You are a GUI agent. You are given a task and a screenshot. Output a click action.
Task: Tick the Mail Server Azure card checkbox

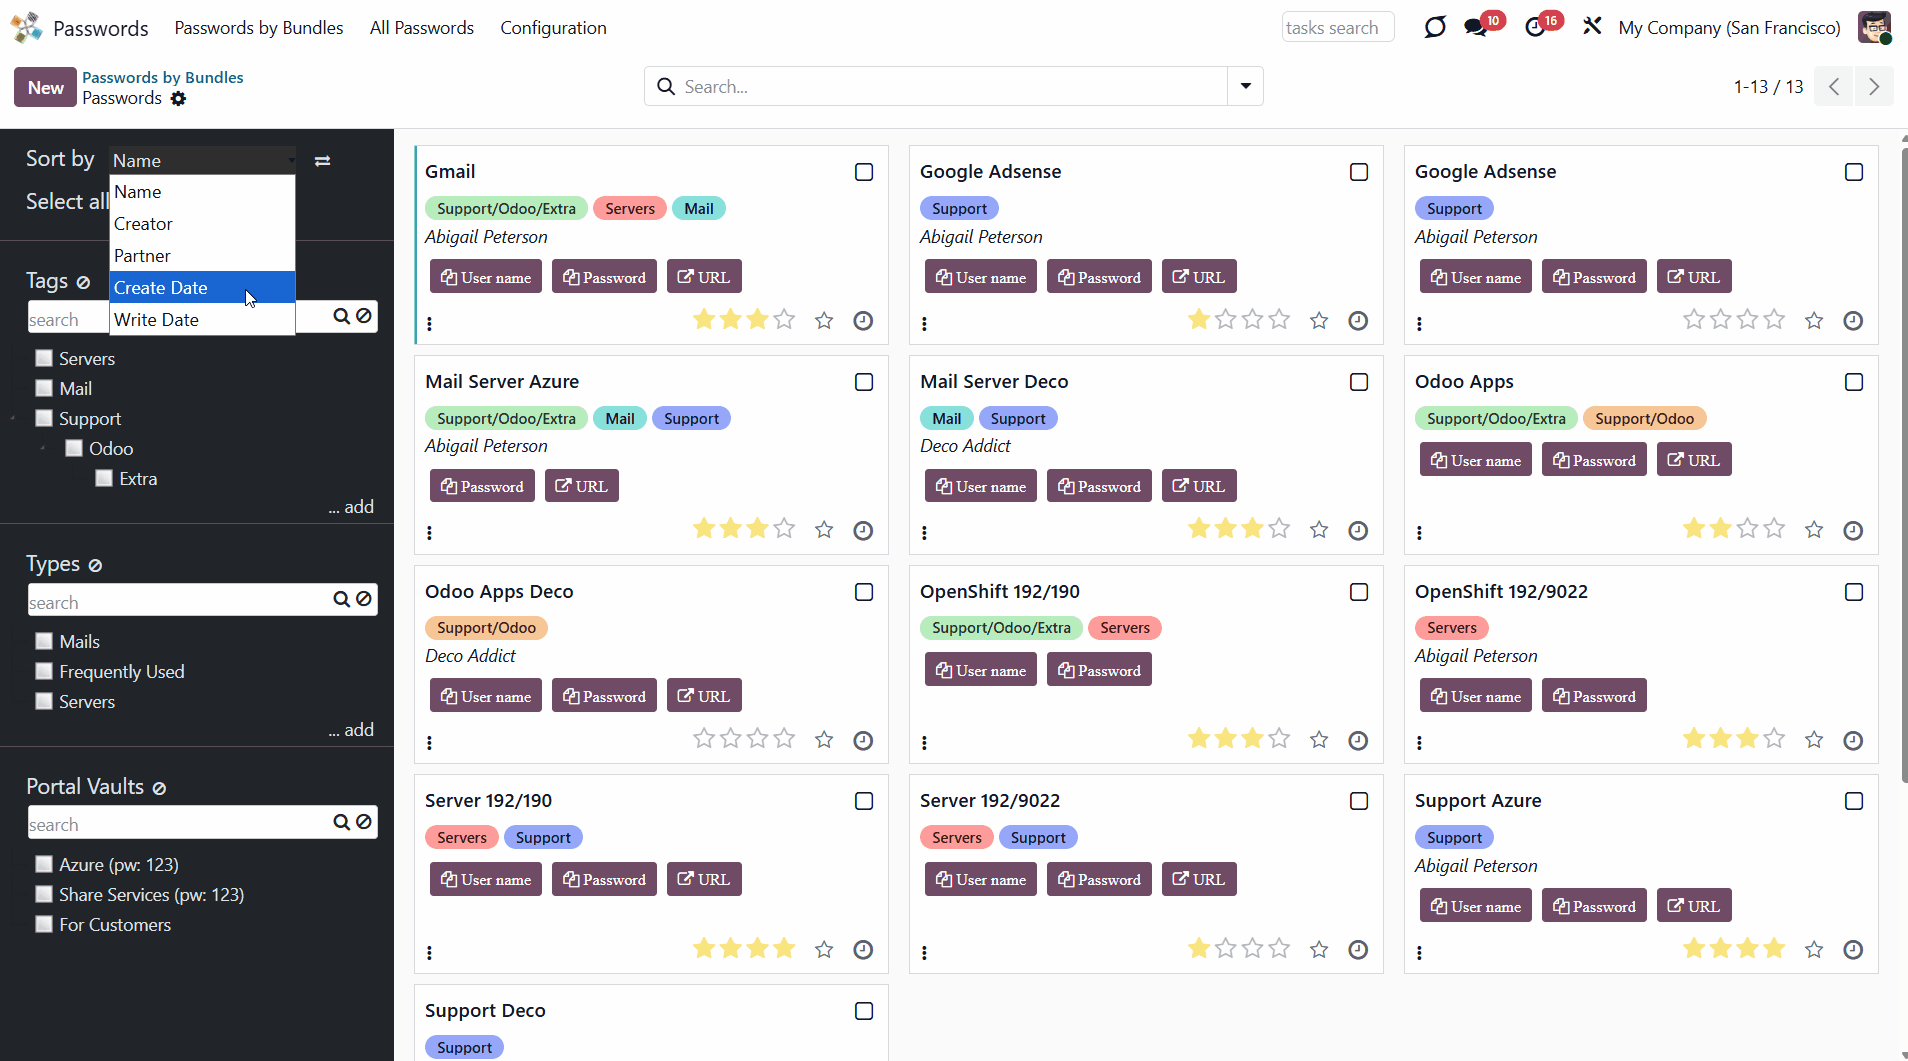click(x=864, y=382)
